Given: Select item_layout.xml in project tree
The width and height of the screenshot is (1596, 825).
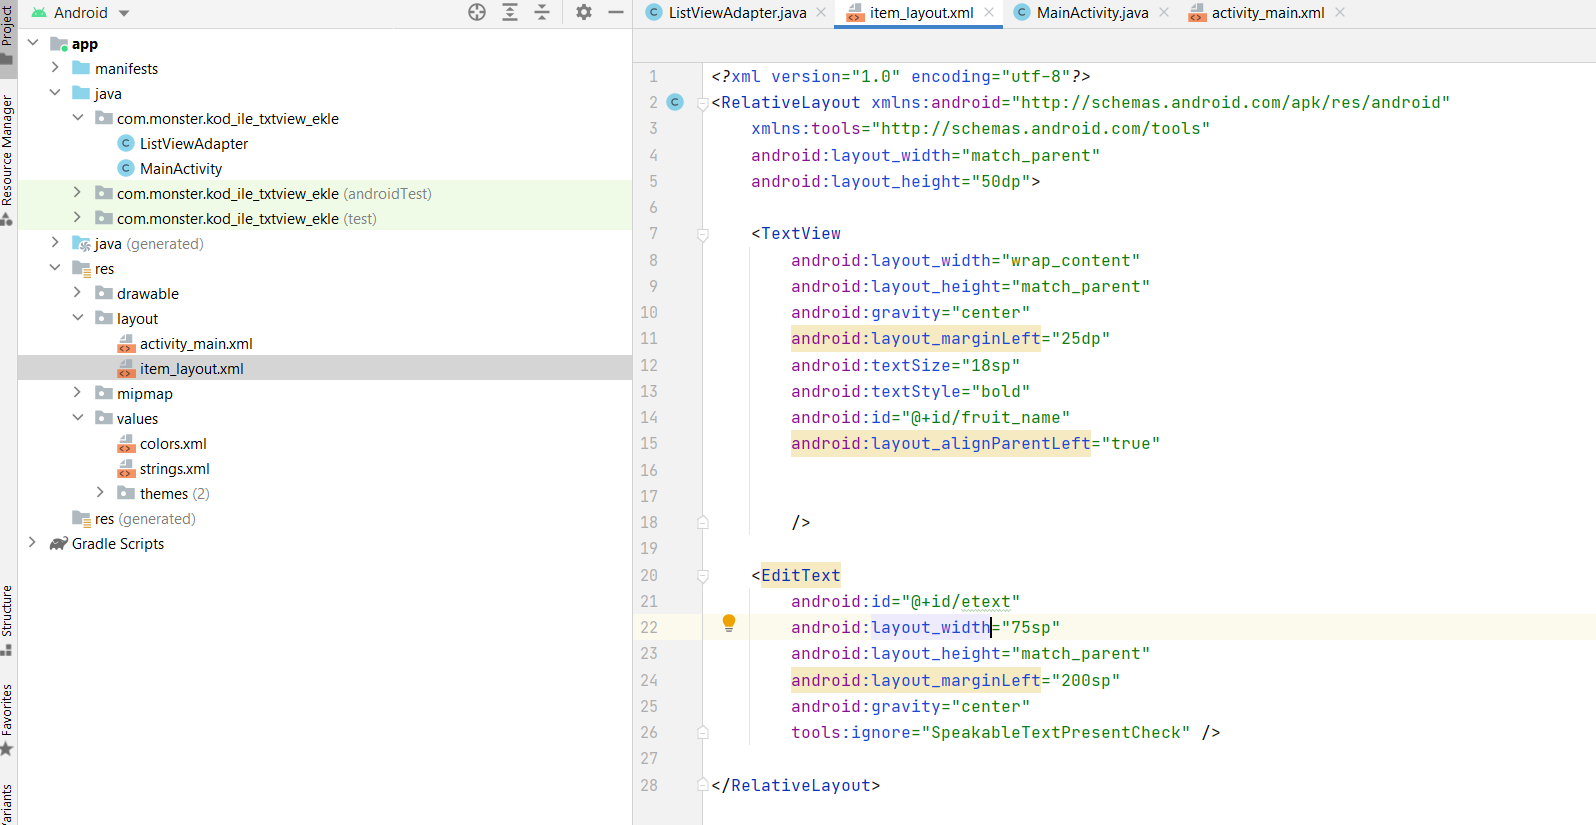Looking at the screenshot, I should [192, 369].
